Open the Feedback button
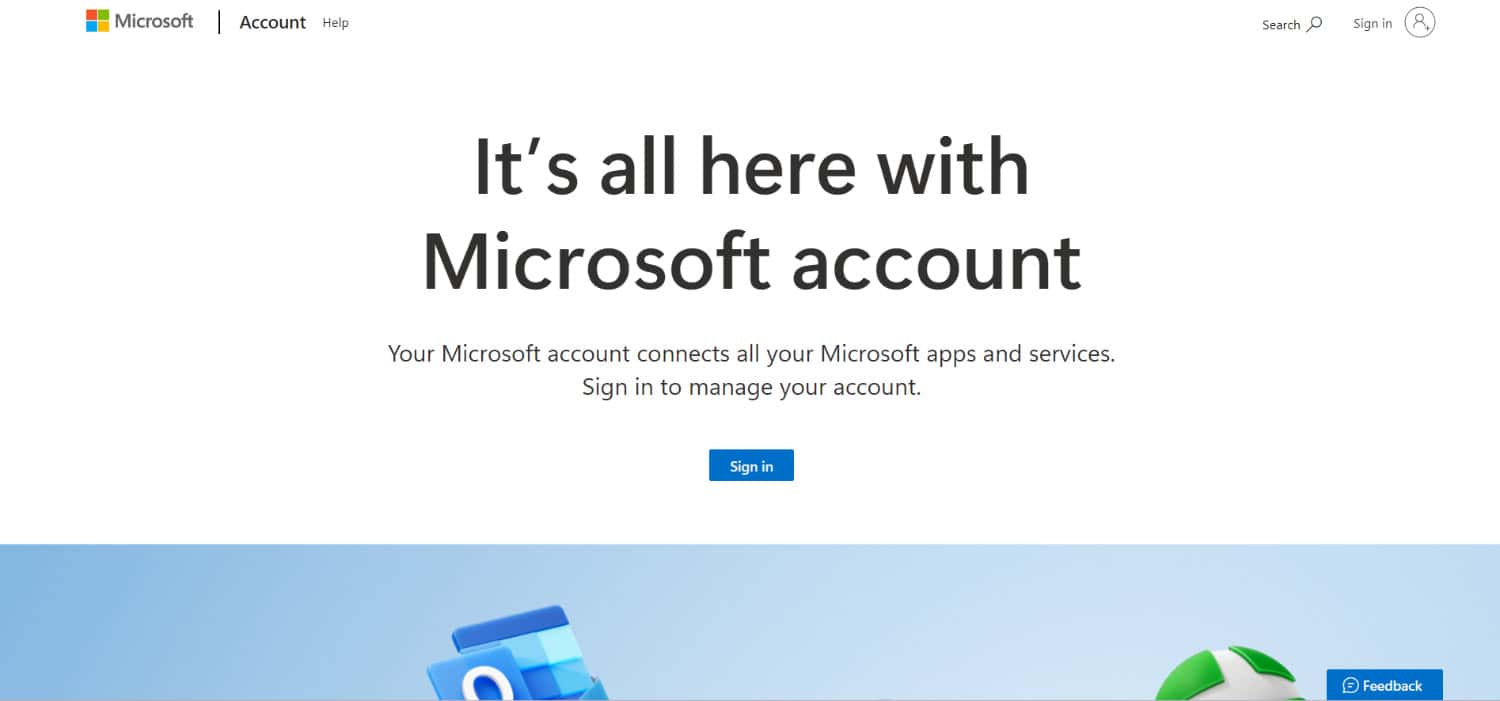 click(x=1384, y=685)
